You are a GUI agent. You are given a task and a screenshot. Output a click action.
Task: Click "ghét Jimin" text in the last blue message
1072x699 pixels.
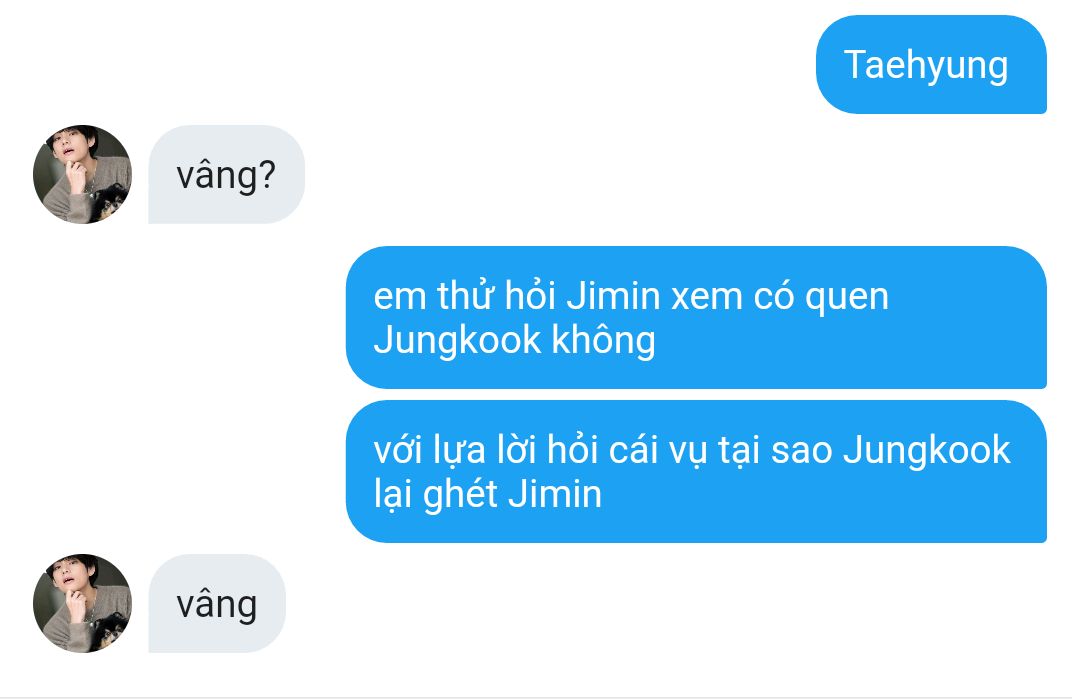pos(512,494)
